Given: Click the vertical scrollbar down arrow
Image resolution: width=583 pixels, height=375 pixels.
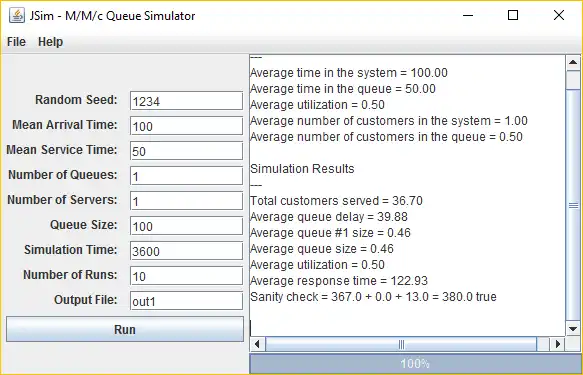Looking at the screenshot, I should (573, 329).
